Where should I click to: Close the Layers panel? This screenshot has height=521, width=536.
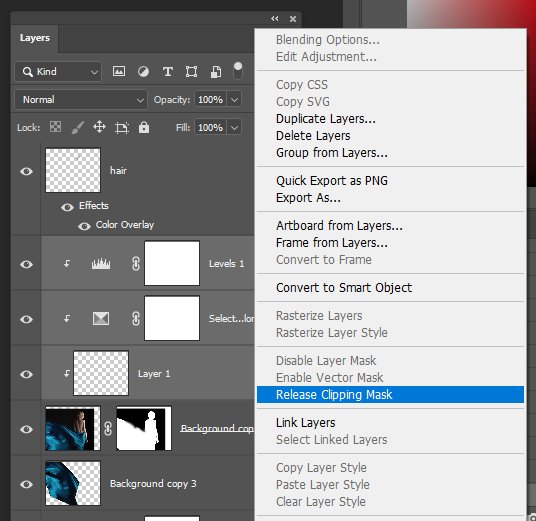(x=293, y=19)
